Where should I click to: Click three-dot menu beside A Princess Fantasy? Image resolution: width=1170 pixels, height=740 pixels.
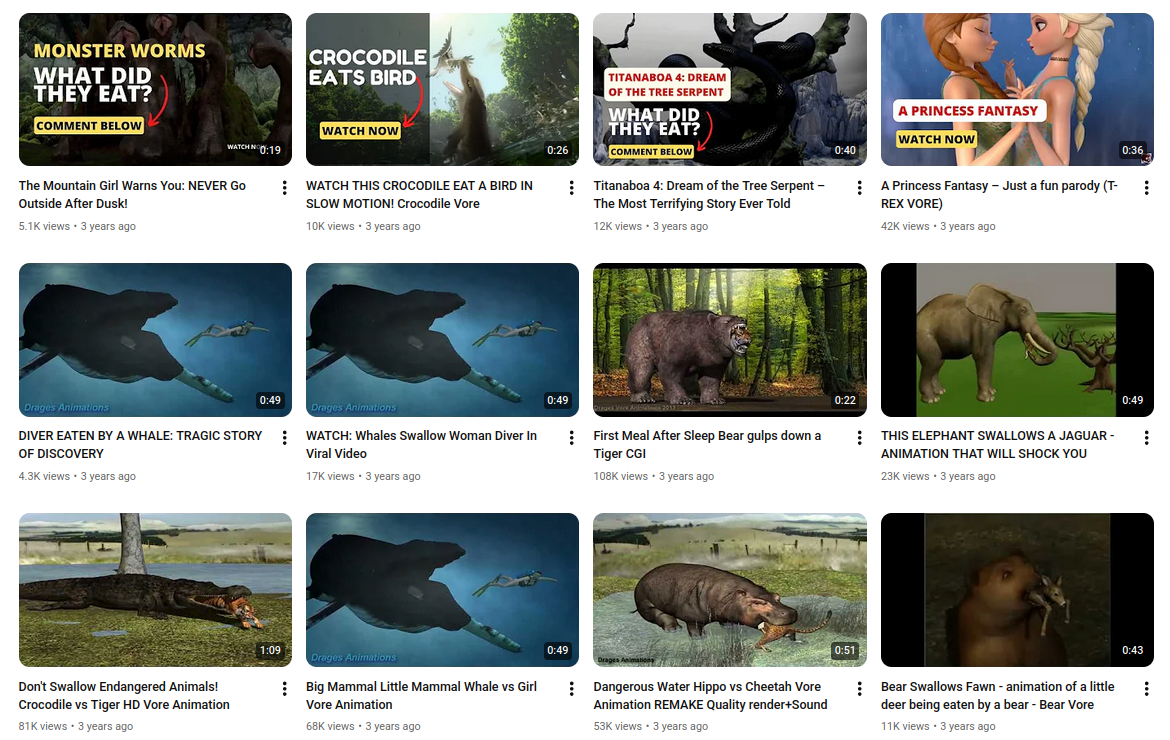coord(1147,188)
